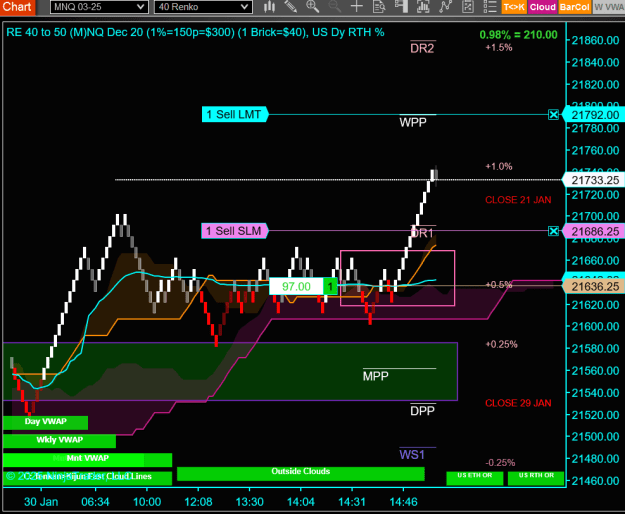
Task: Toggle the W VWA button
Action: (x=608, y=7)
